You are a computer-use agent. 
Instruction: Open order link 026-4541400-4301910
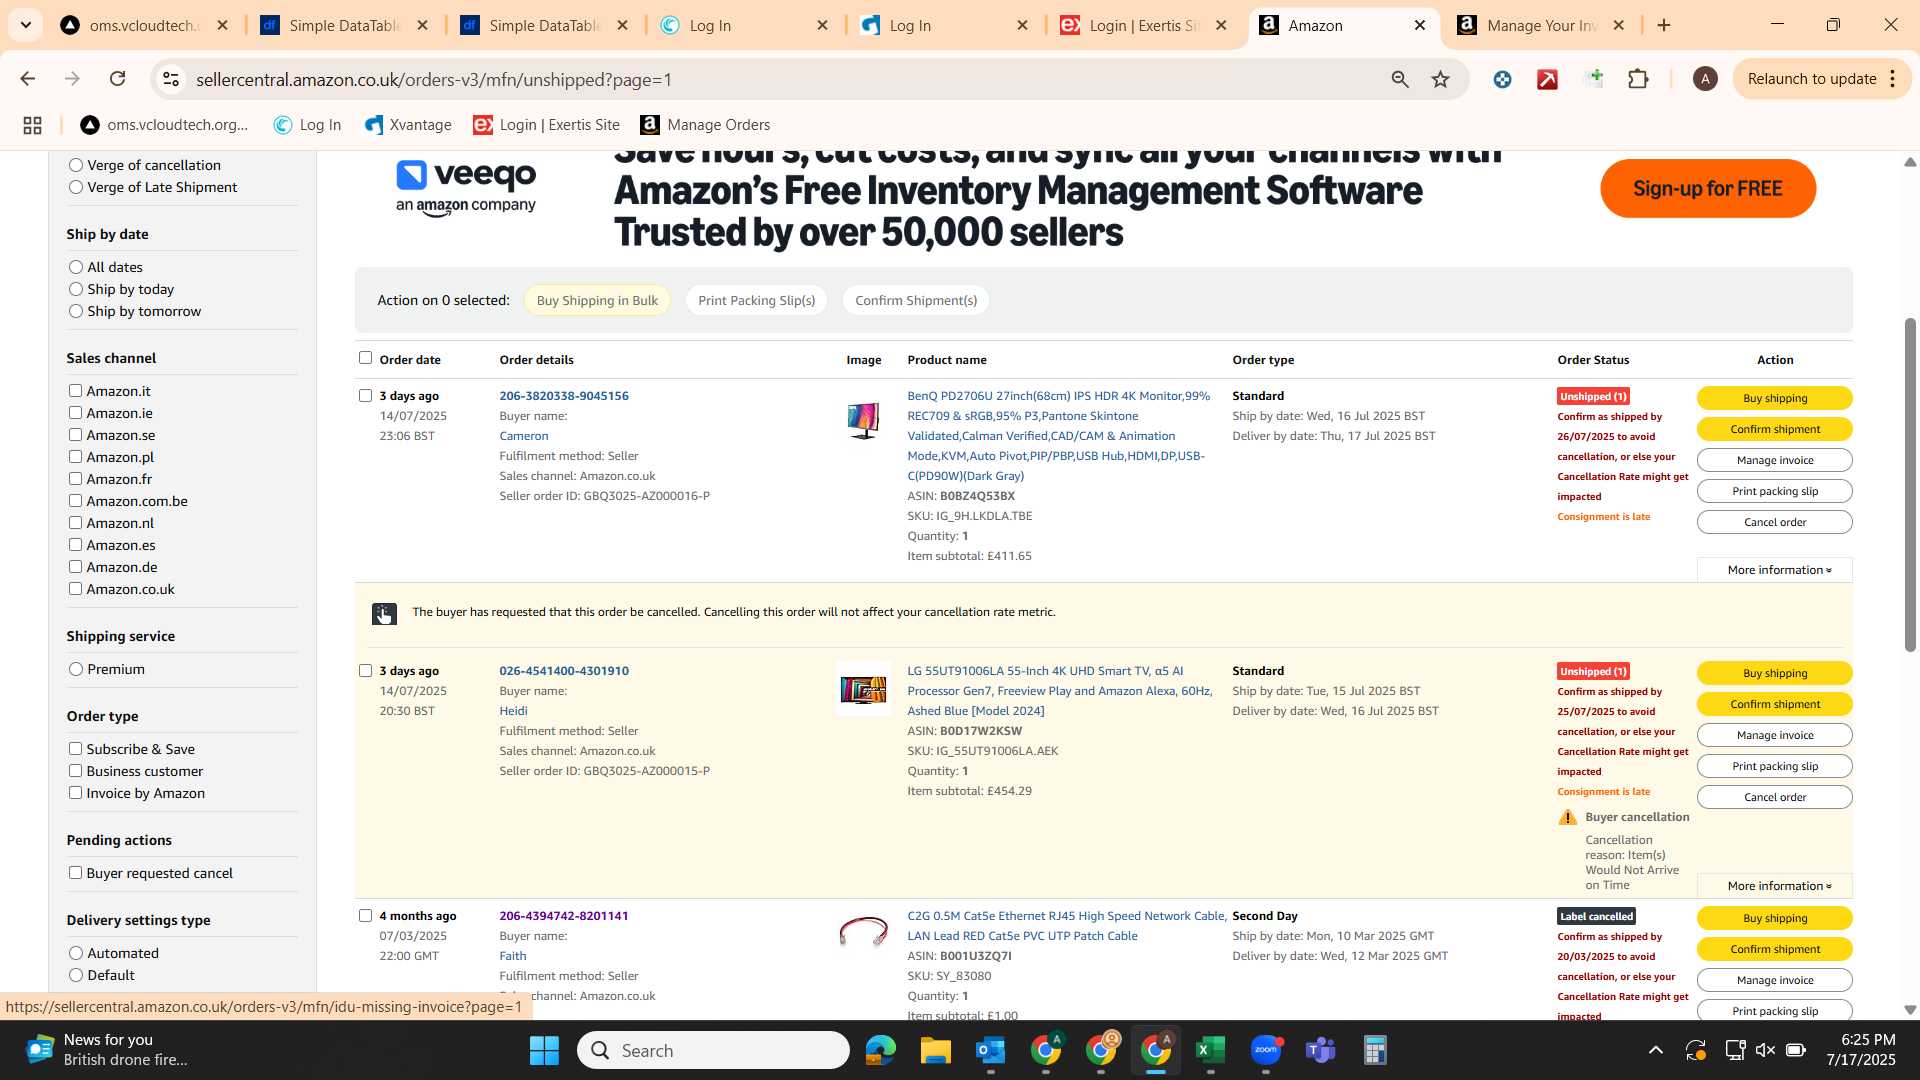(x=564, y=671)
